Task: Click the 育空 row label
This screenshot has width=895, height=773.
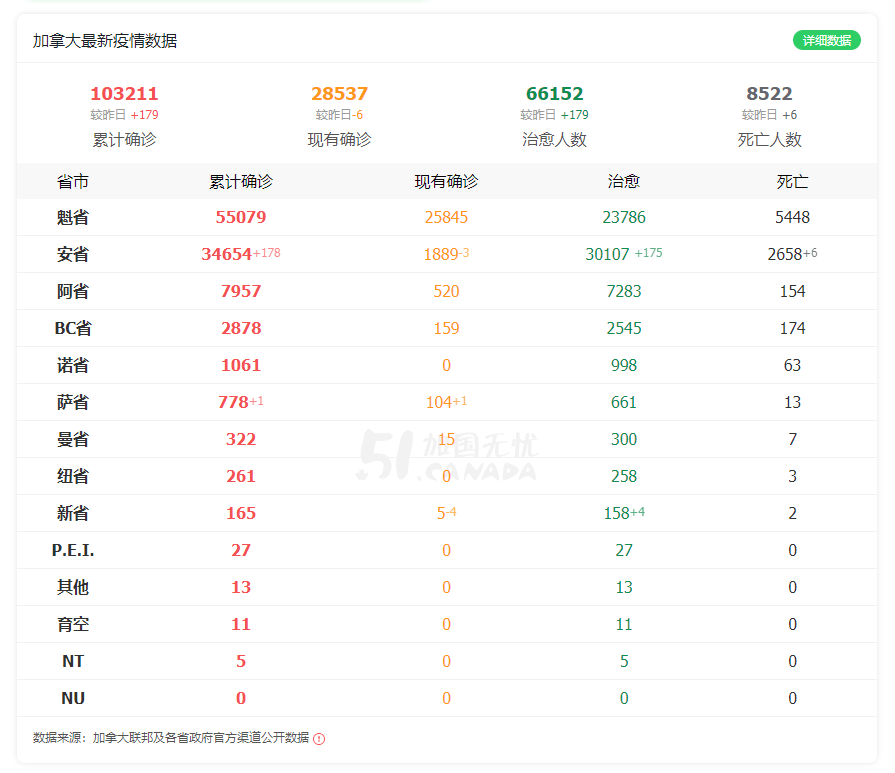Action: (73, 624)
